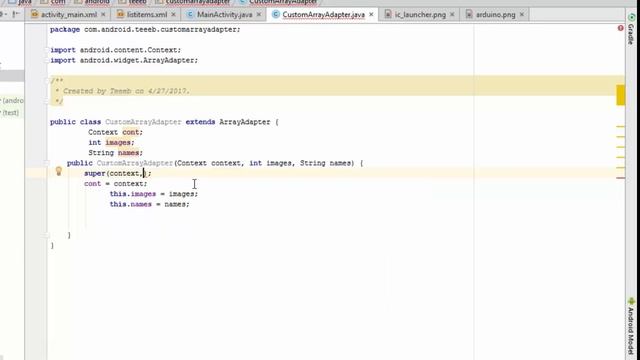Click the image icon on ic_launcher.png tab

(388, 15)
